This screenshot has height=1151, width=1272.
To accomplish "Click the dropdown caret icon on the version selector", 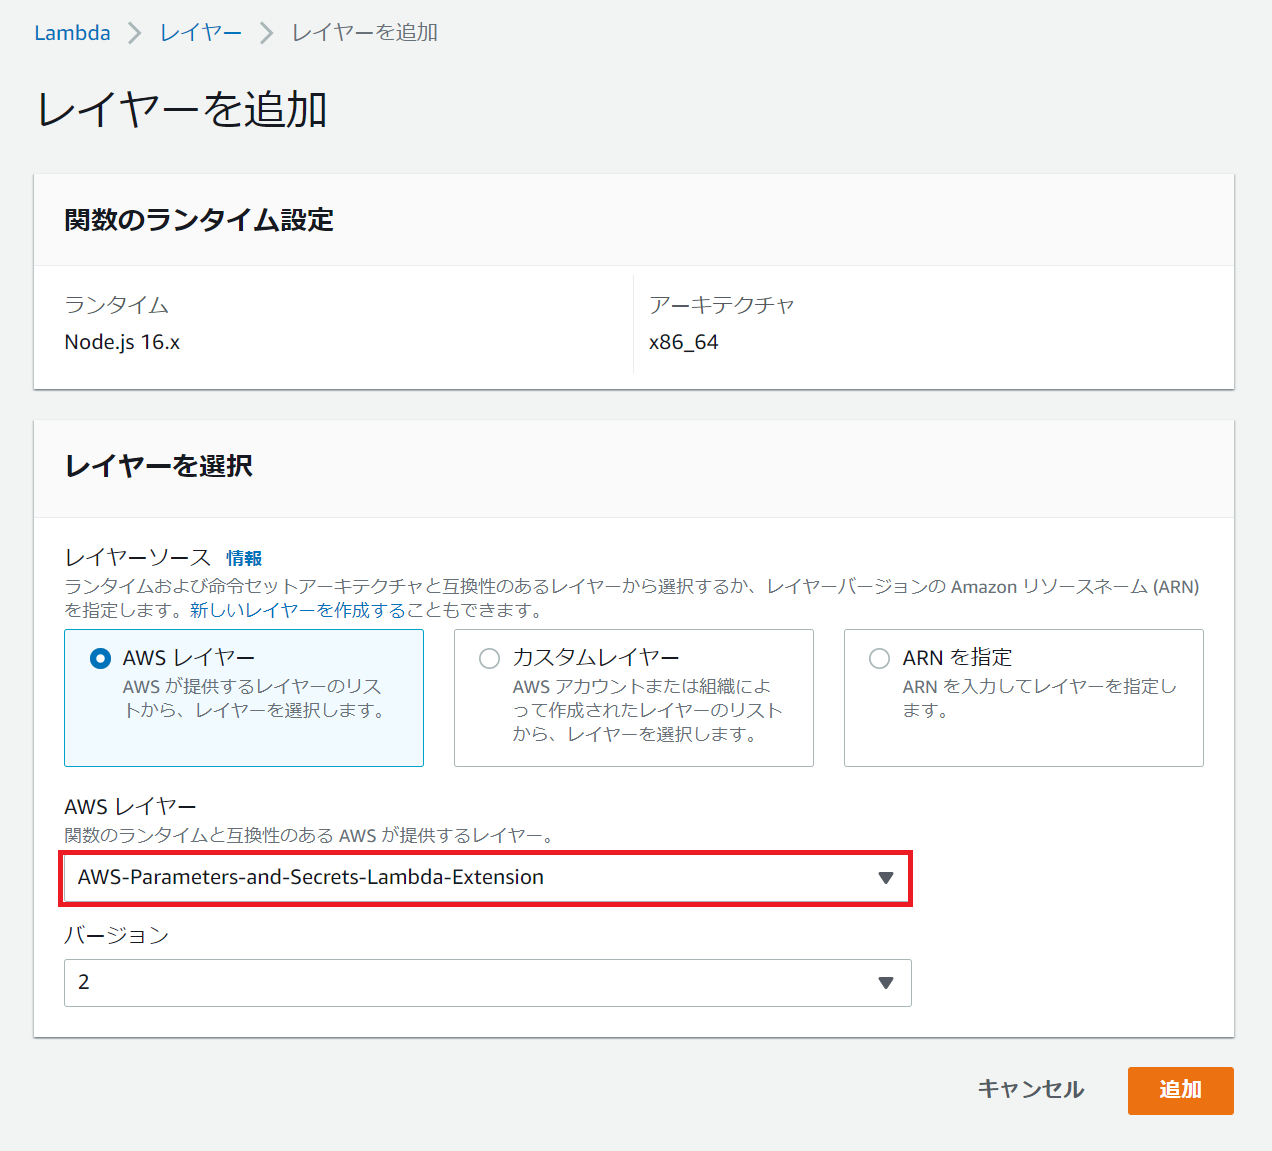I will [884, 983].
